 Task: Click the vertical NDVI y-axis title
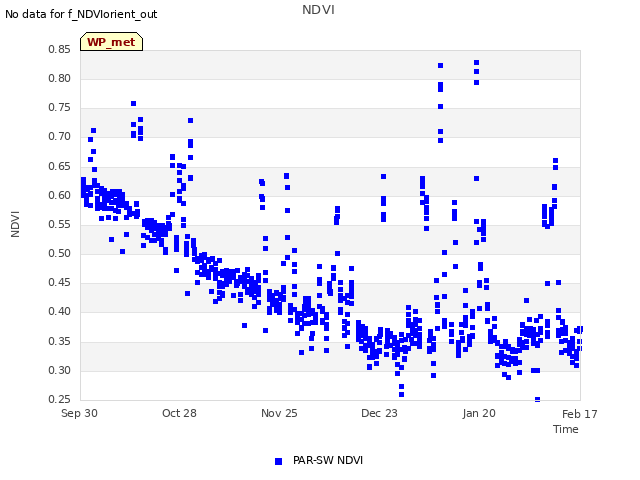pyautogui.click(x=15, y=224)
